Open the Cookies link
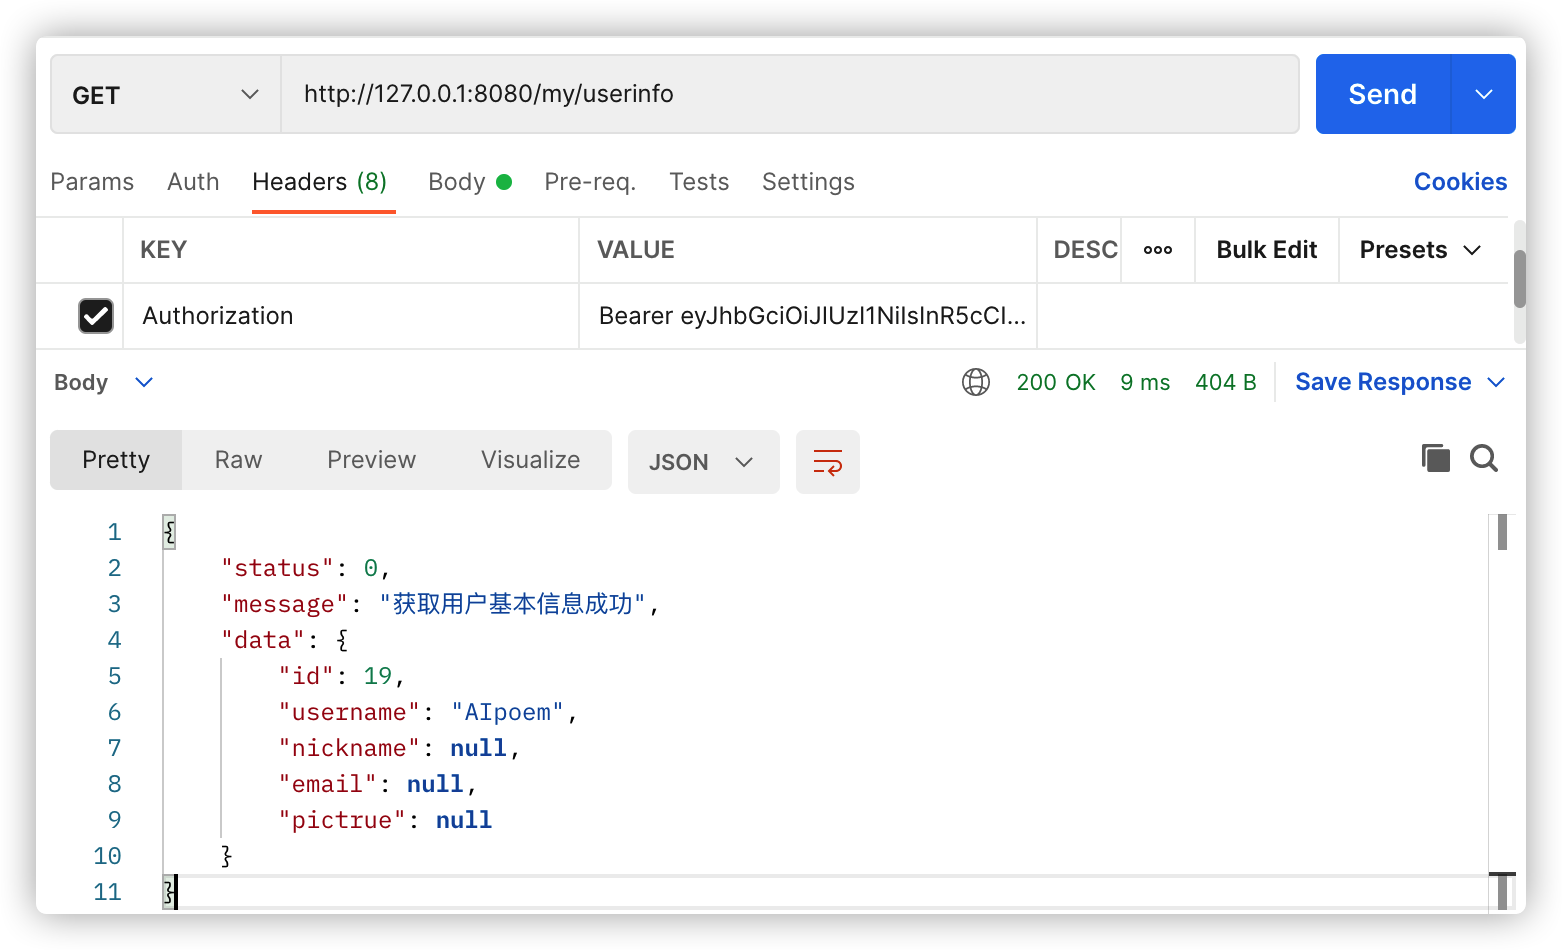Image resolution: width=1562 pixels, height=950 pixels. click(x=1460, y=182)
